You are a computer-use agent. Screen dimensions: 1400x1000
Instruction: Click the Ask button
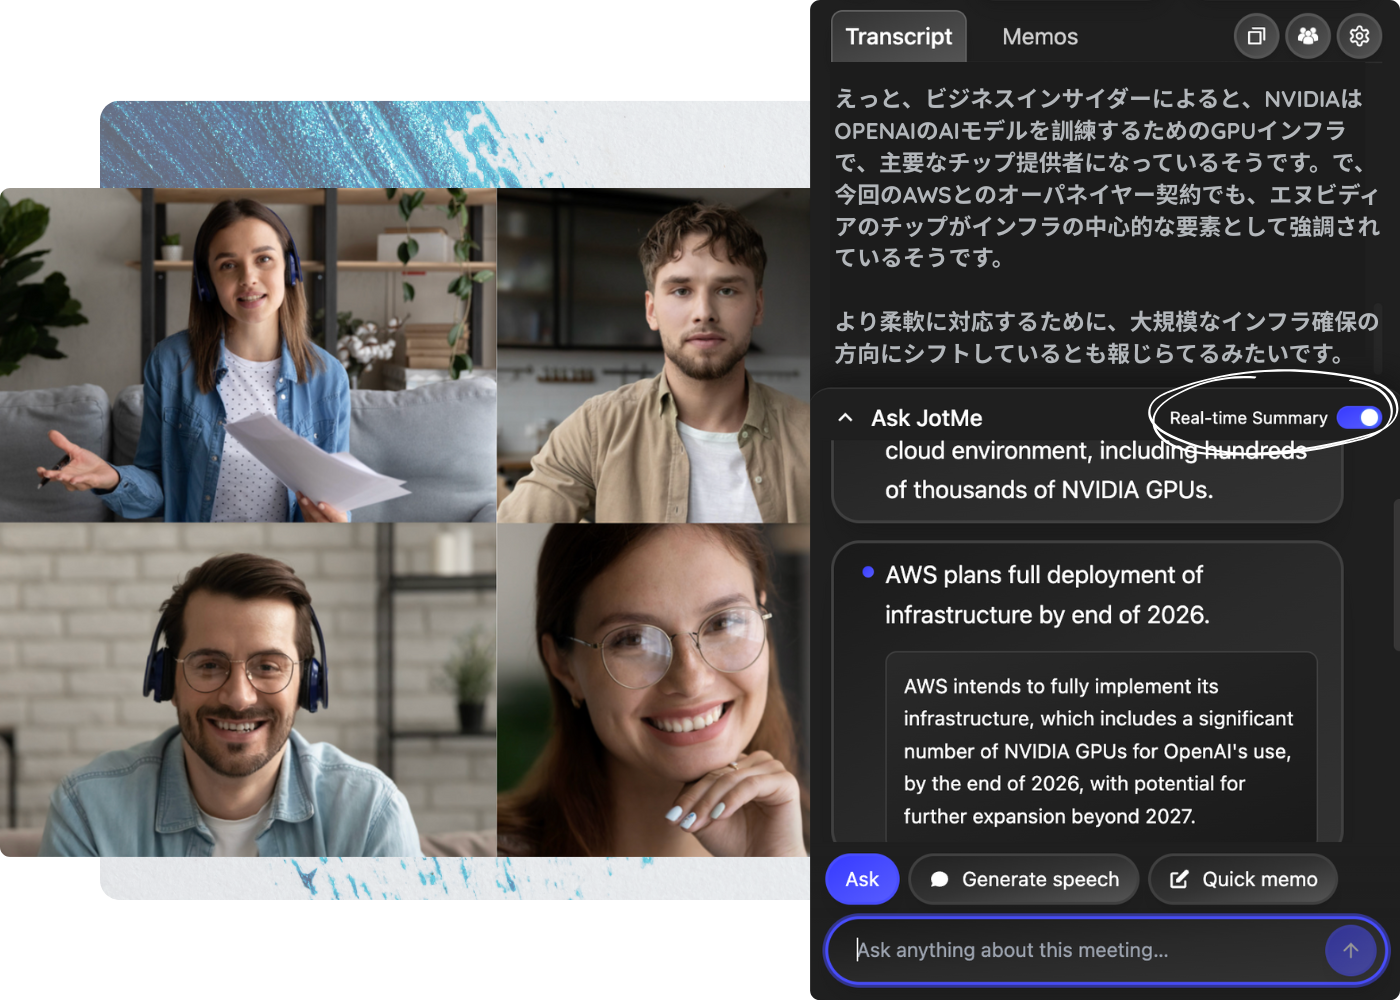(862, 879)
